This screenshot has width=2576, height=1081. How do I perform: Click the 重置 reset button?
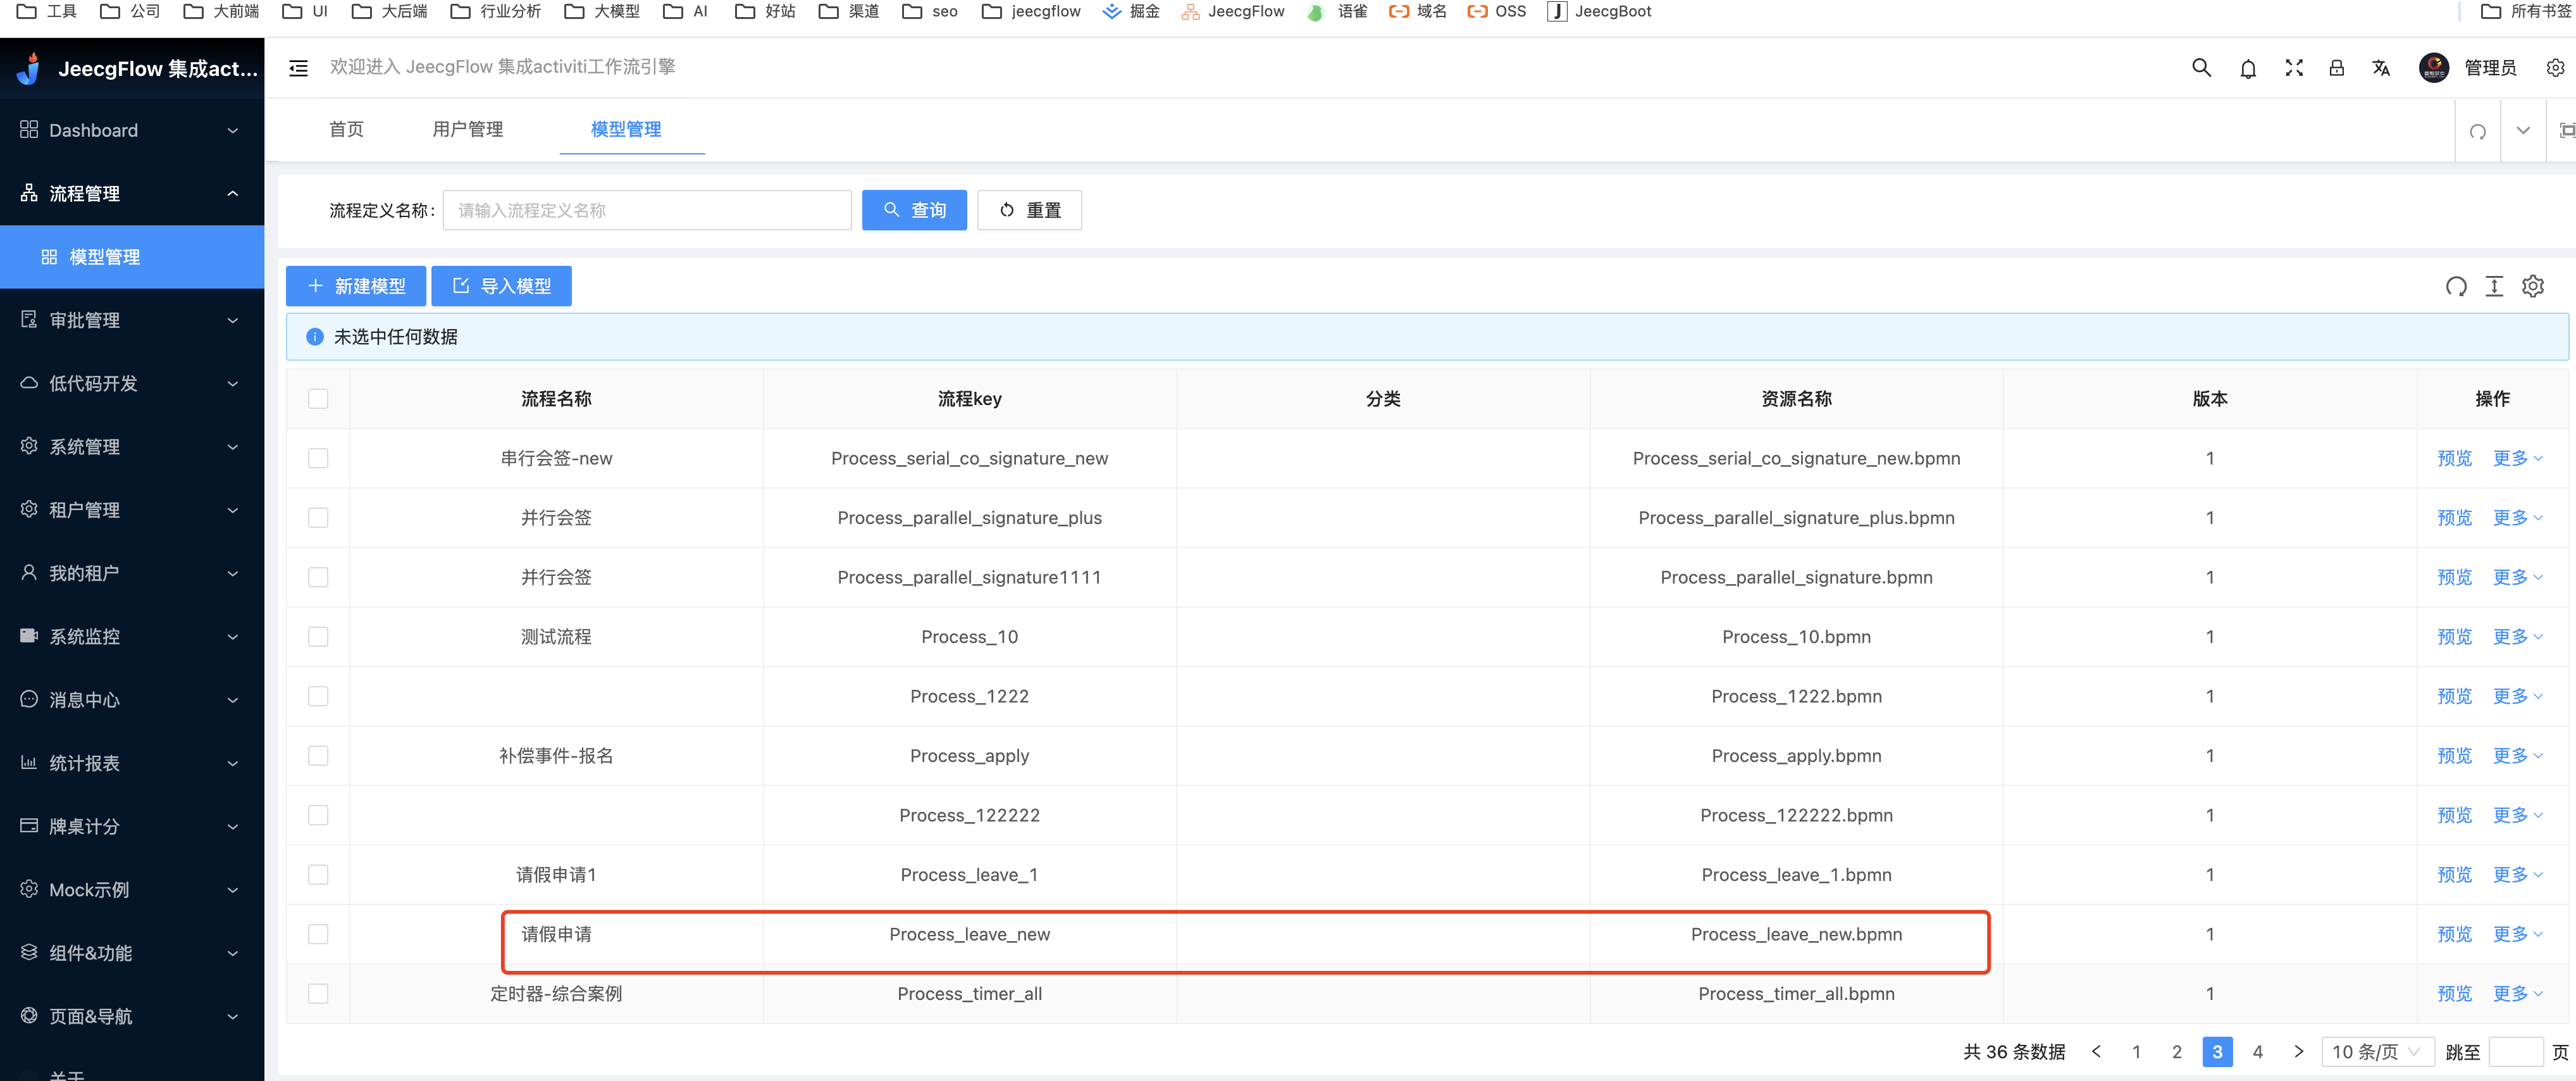coord(1029,210)
